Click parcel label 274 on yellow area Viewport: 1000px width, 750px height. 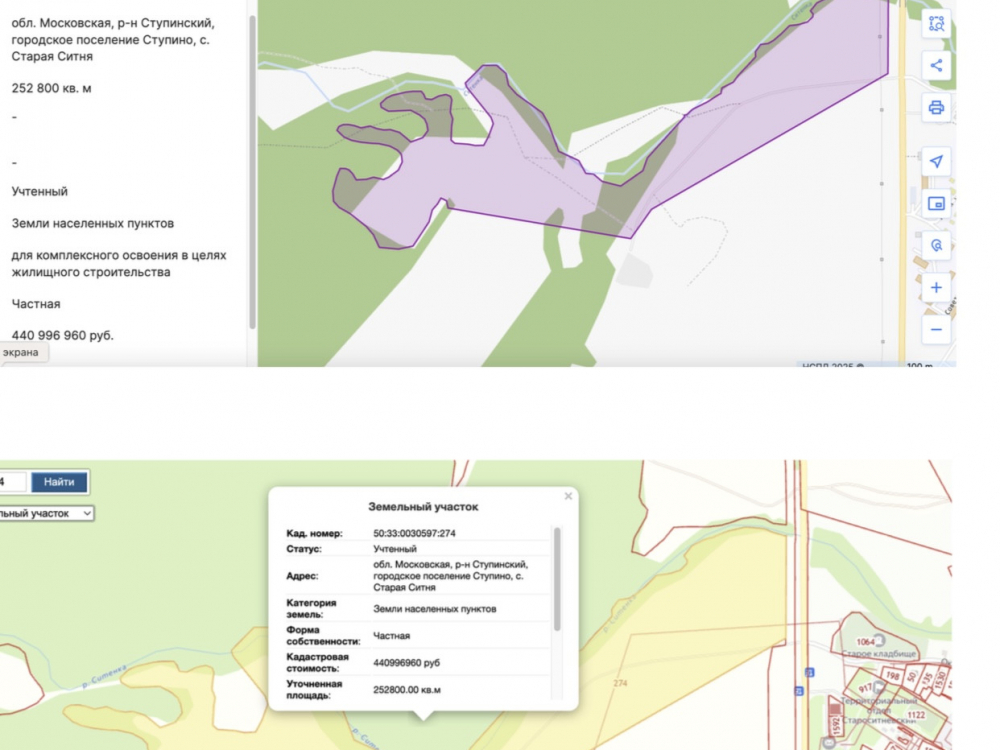click(x=620, y=684)
